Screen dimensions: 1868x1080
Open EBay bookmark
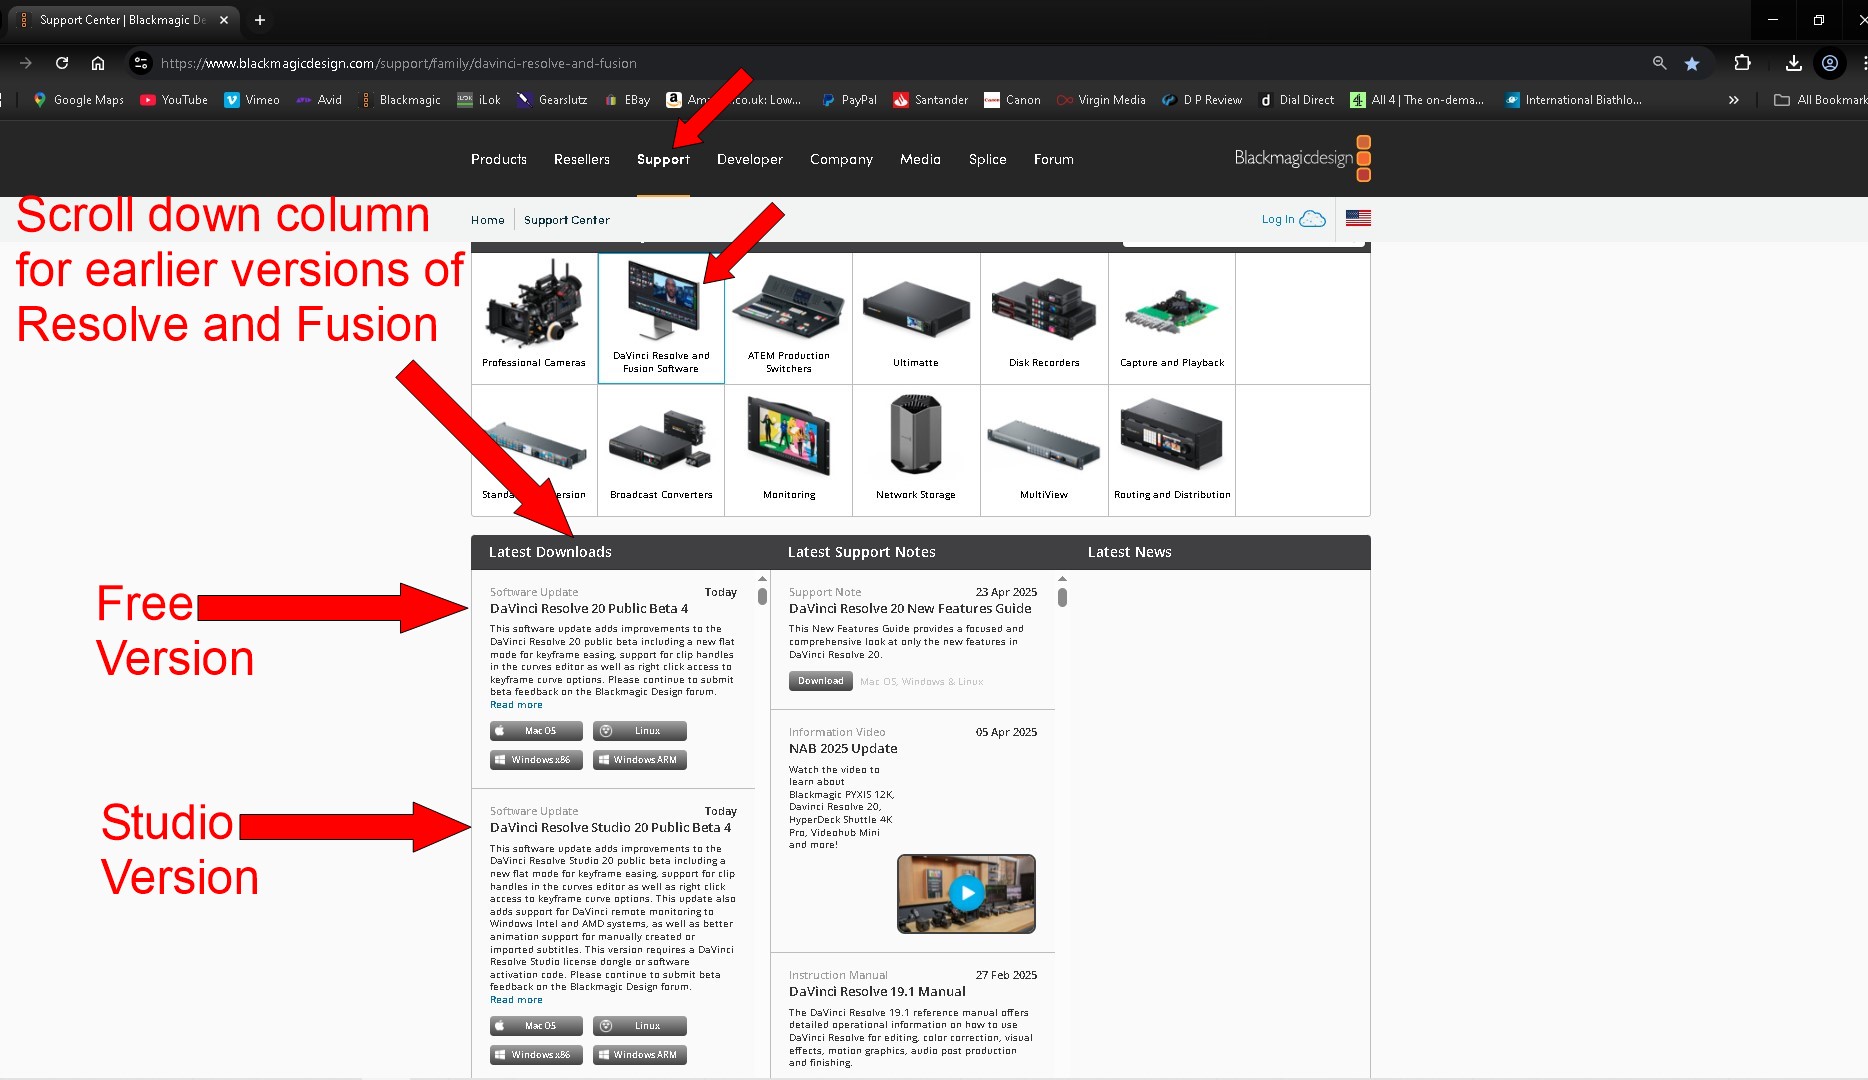627,100
